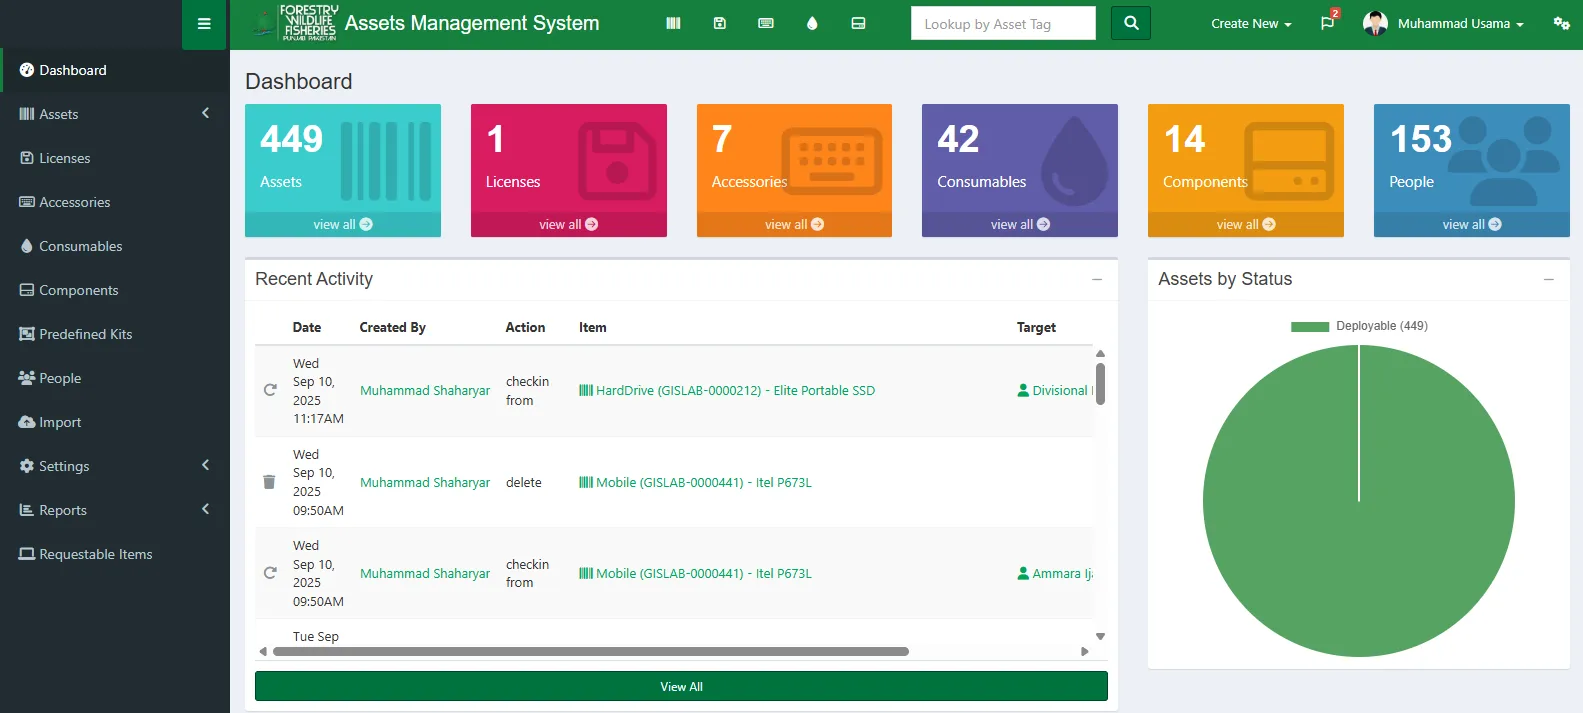This screenshot has height=713, width=1583.
Task: Open the Consumables droplet icon in top navbar
Action: pos(812,23)
